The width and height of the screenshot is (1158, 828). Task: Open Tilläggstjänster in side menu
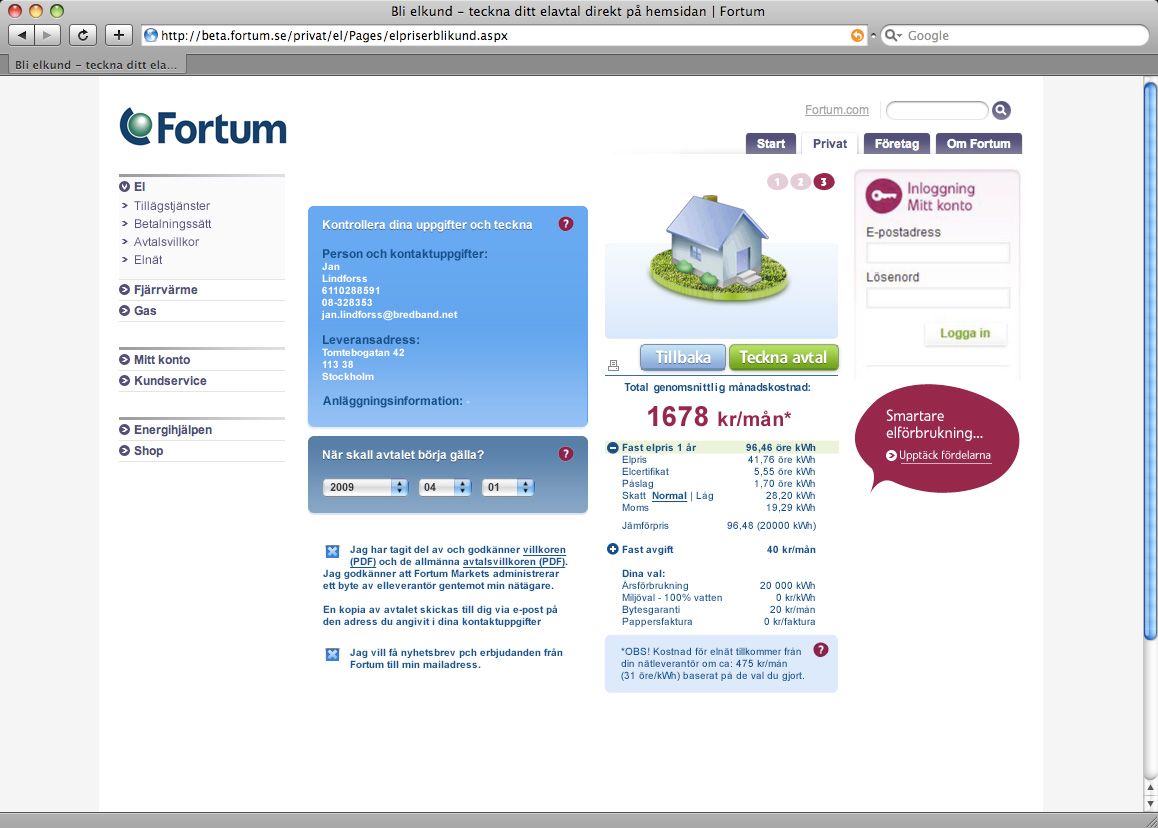171,206
